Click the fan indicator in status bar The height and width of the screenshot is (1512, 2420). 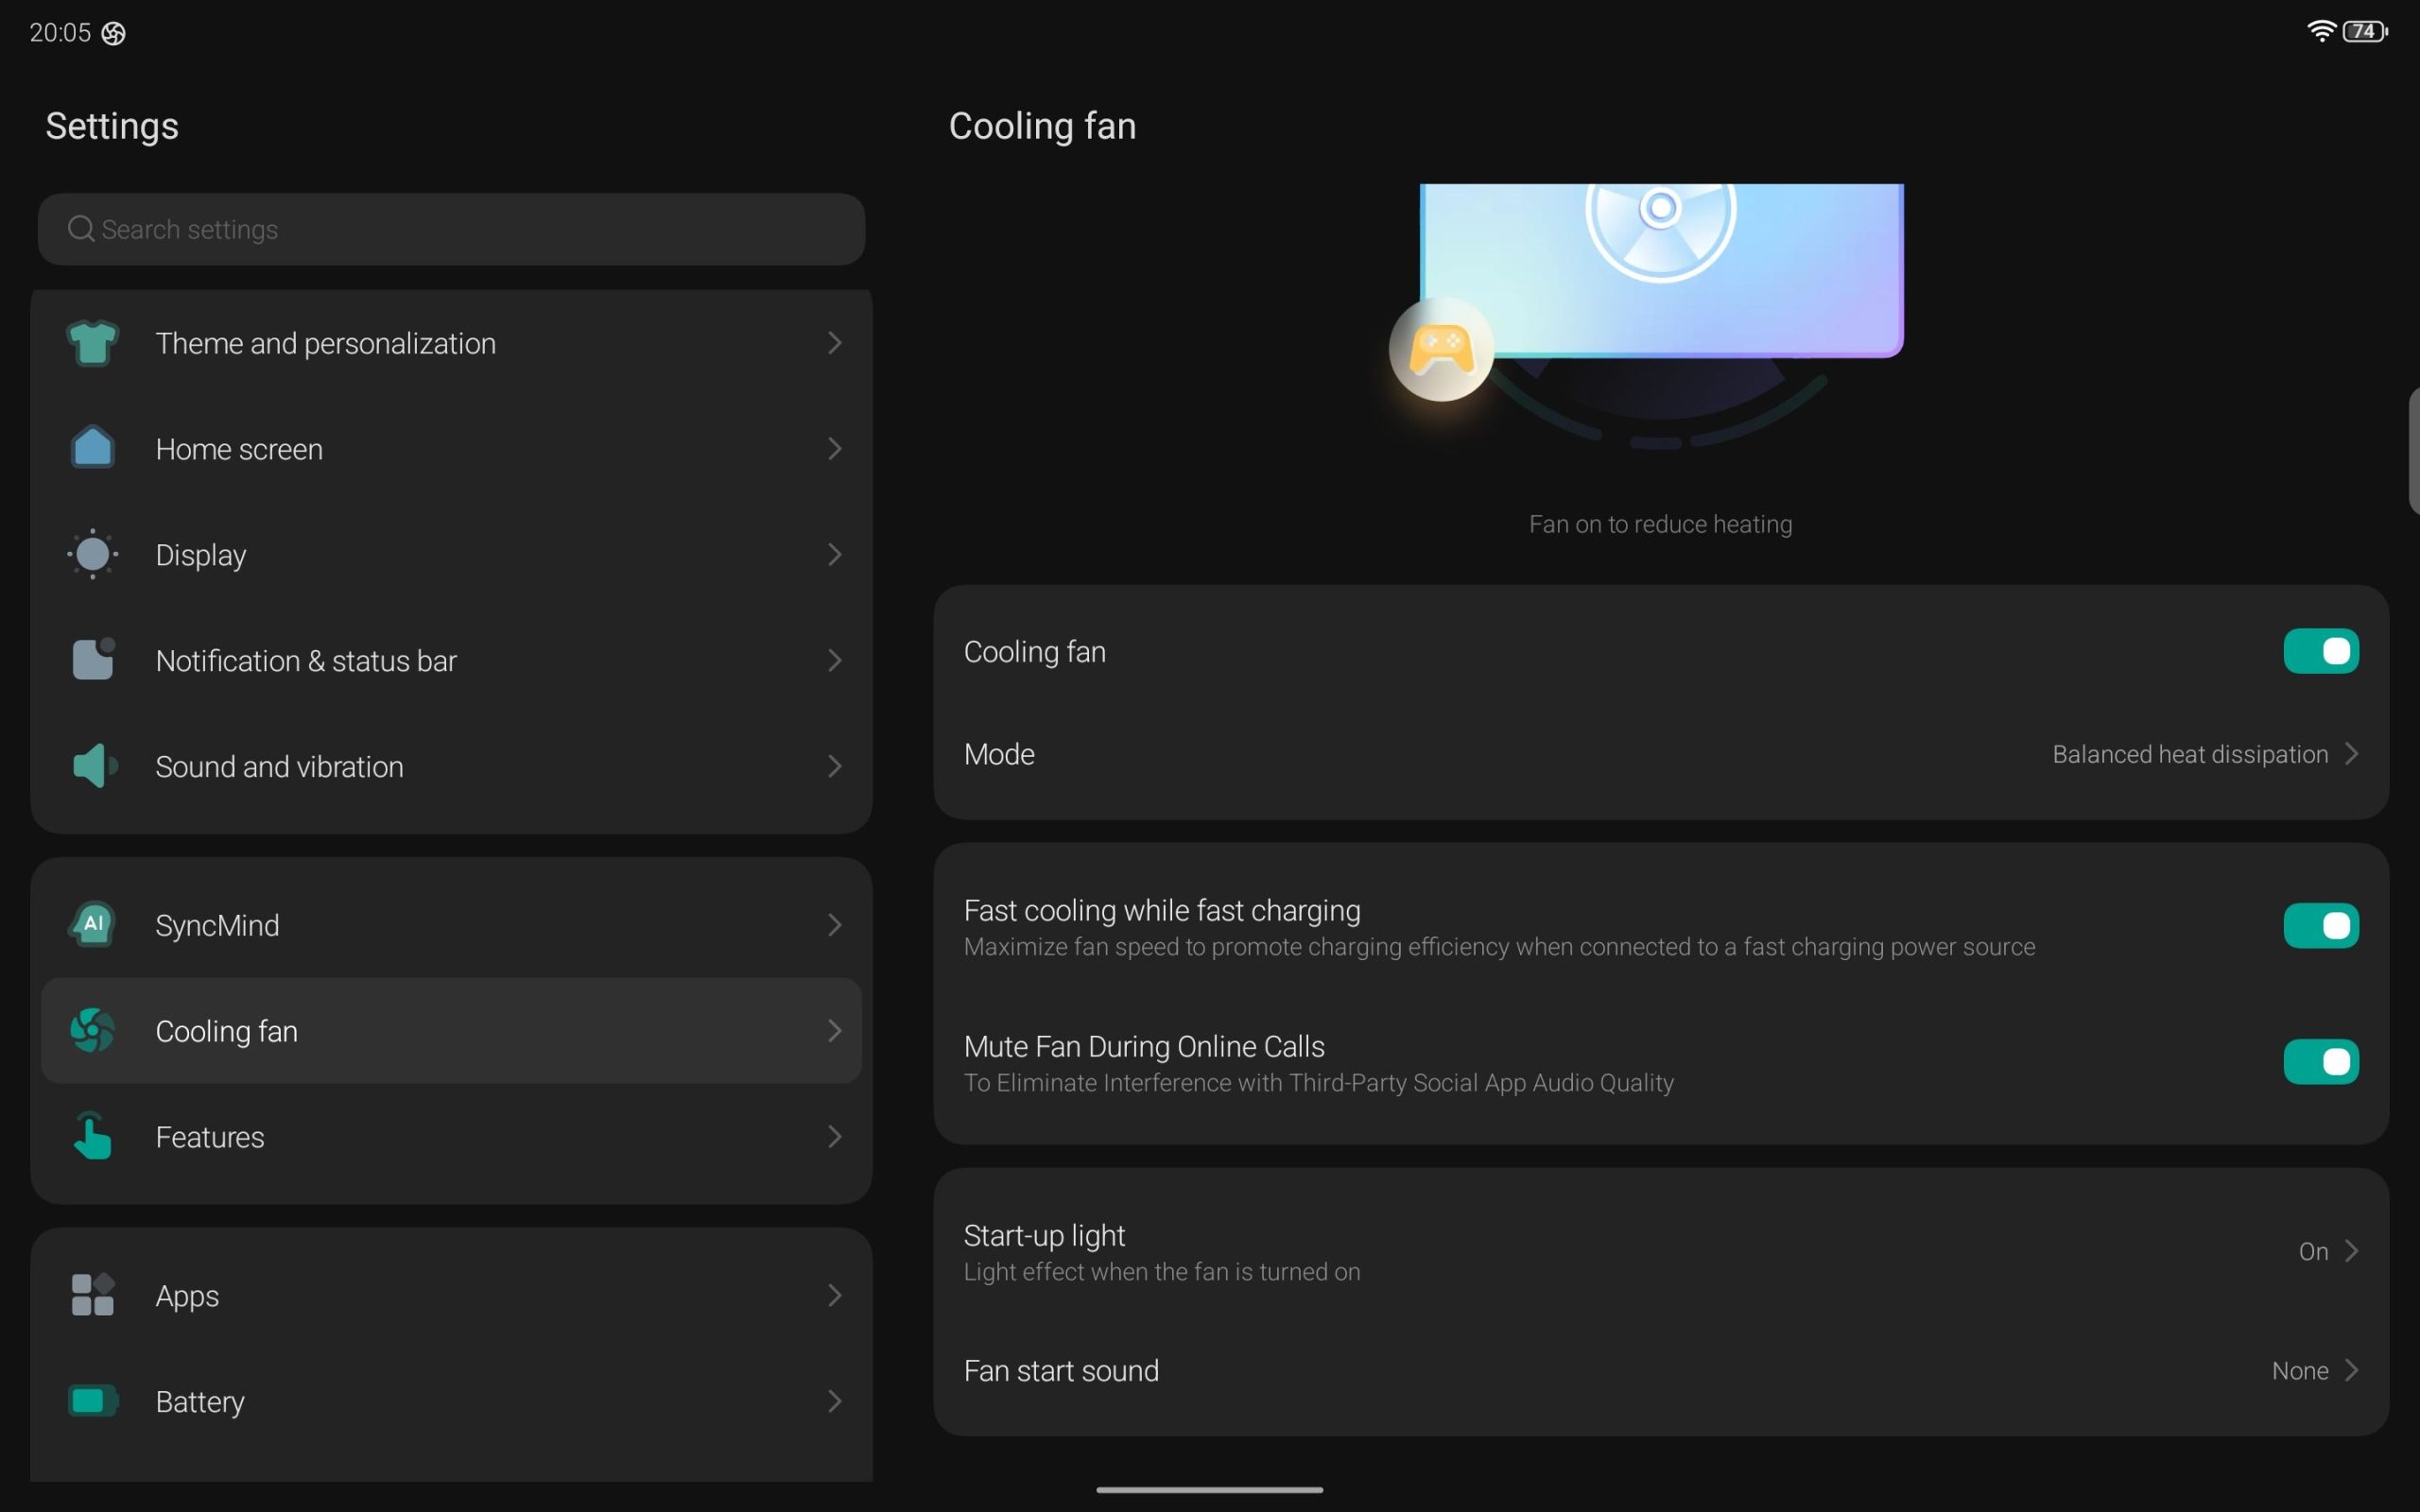click(x=114, y=33)
